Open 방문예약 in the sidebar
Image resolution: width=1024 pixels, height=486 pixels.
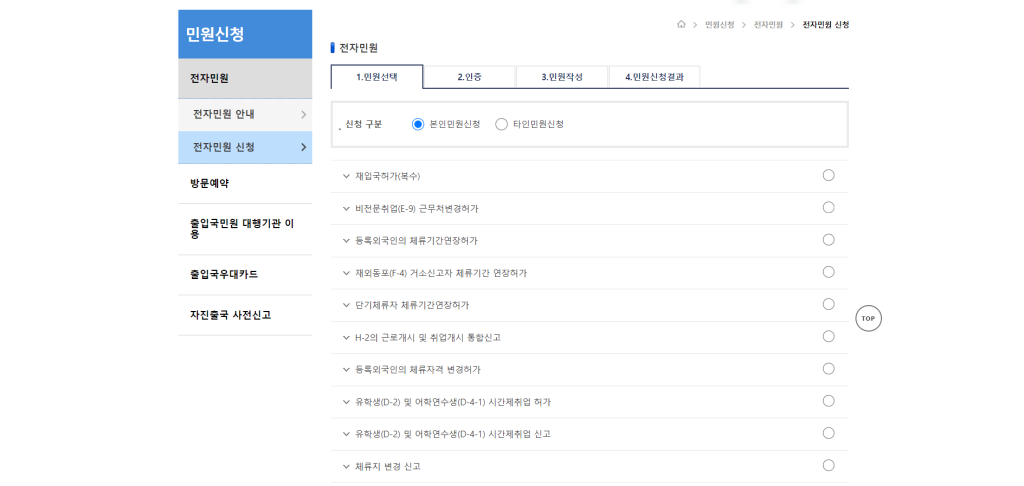tap(210, 183)
